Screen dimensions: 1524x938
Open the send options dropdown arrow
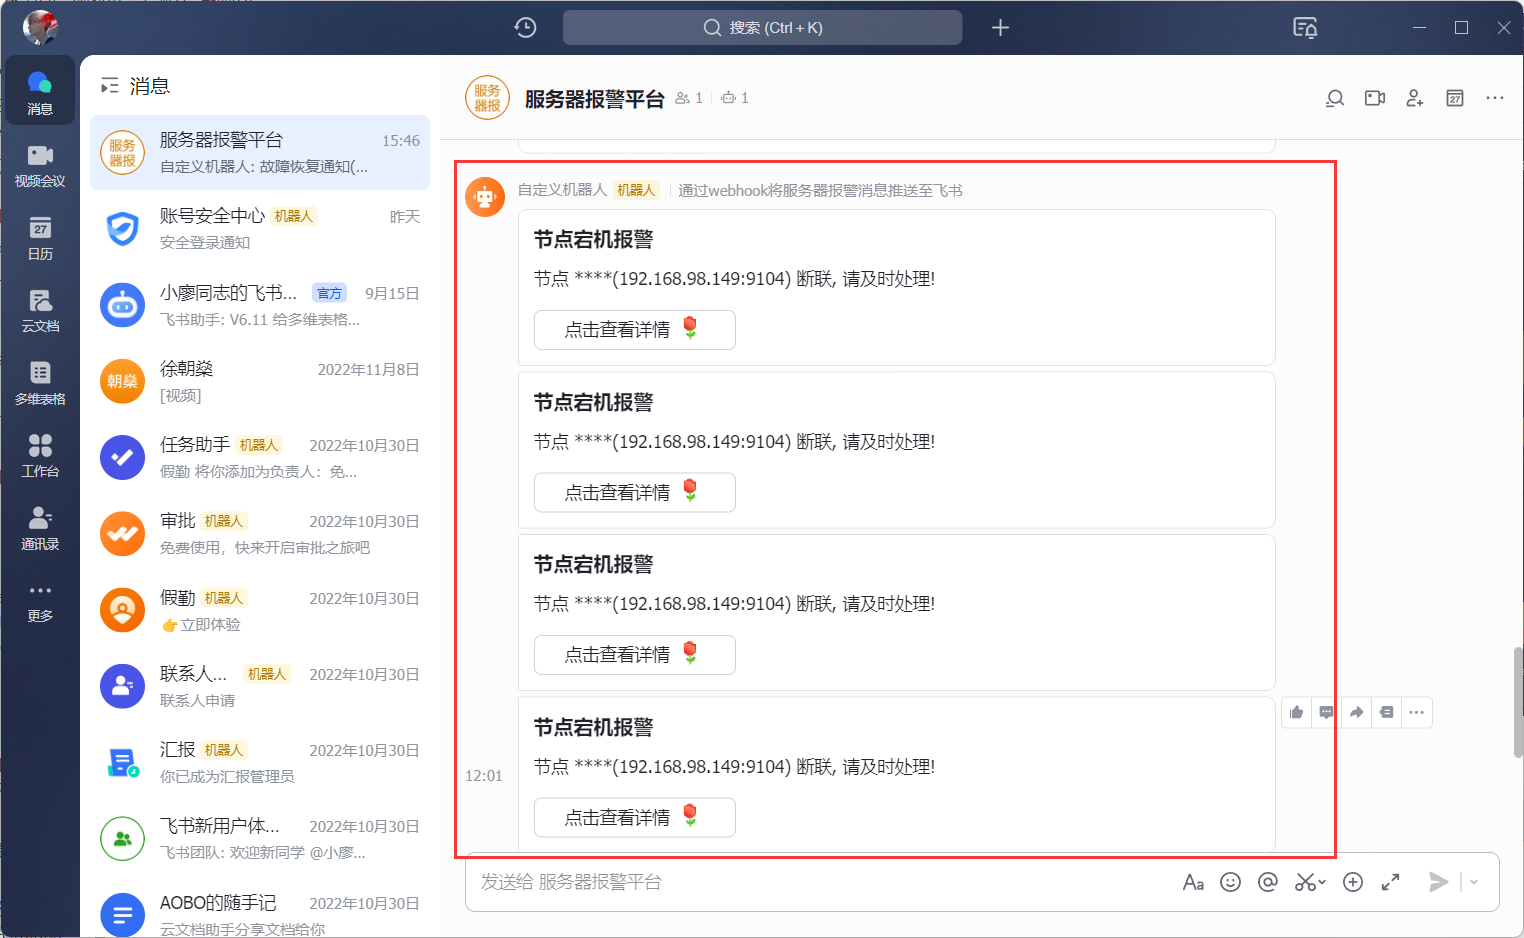1474,882
